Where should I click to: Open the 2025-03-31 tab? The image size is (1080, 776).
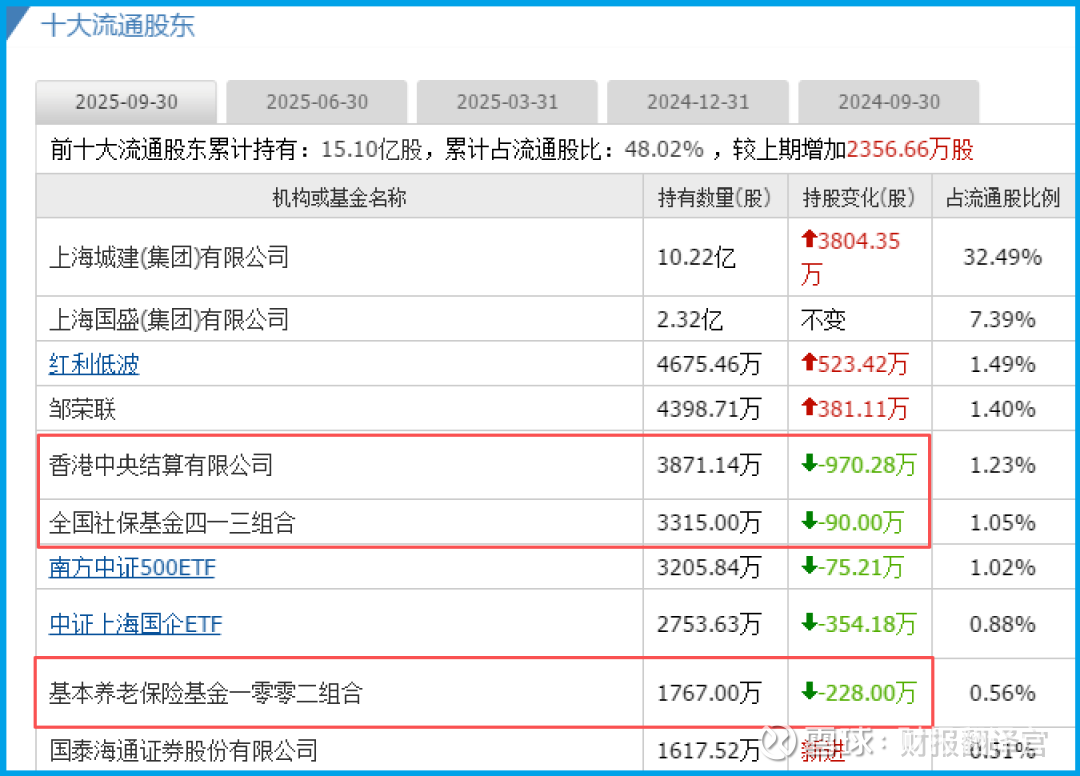click(507, 102)
